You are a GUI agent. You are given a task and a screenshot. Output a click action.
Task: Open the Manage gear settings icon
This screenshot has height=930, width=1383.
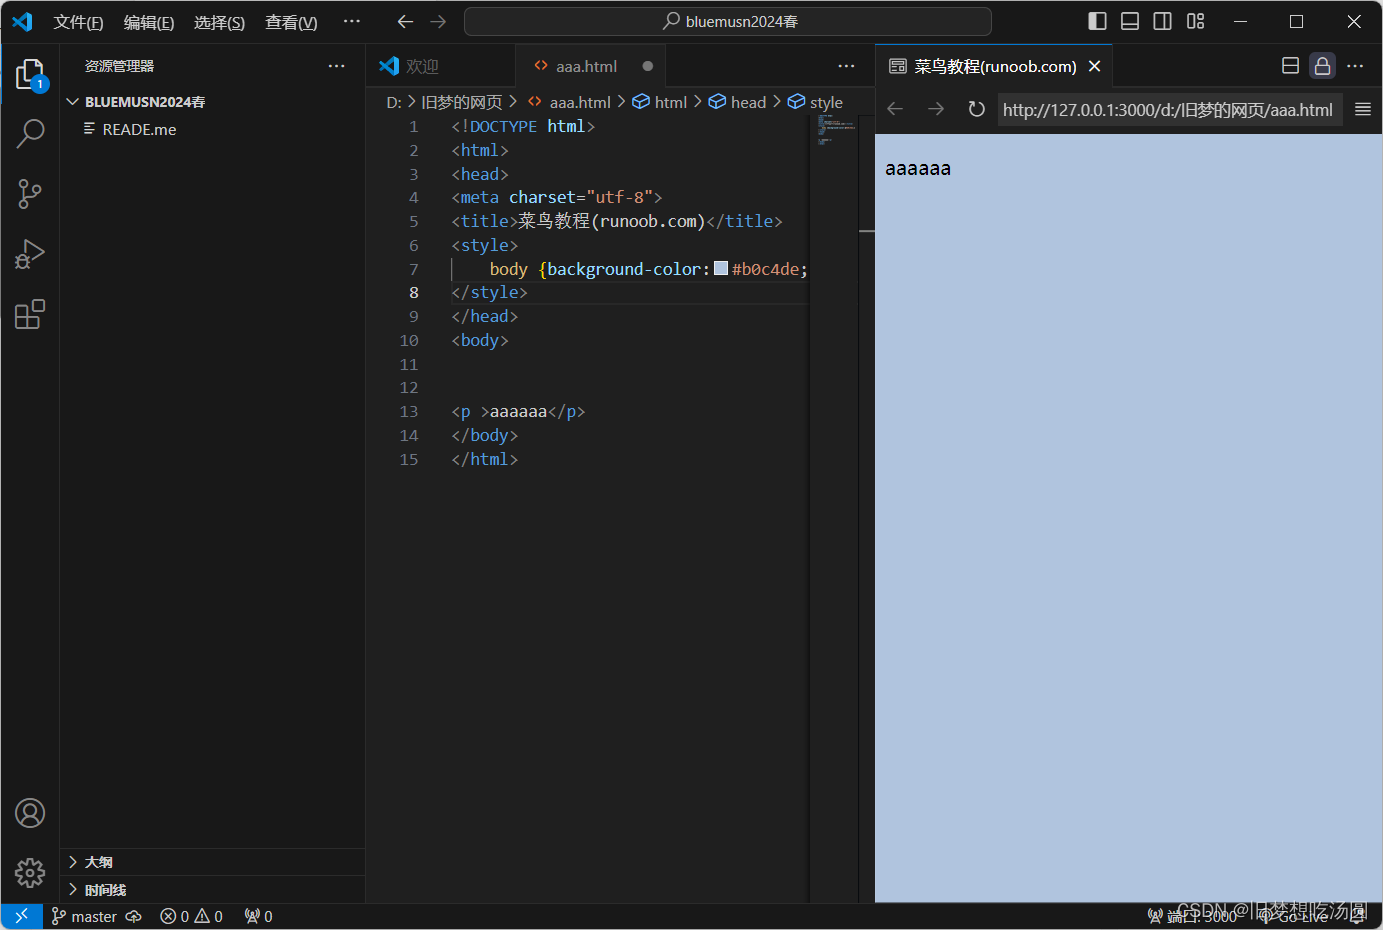coord(30,873)
